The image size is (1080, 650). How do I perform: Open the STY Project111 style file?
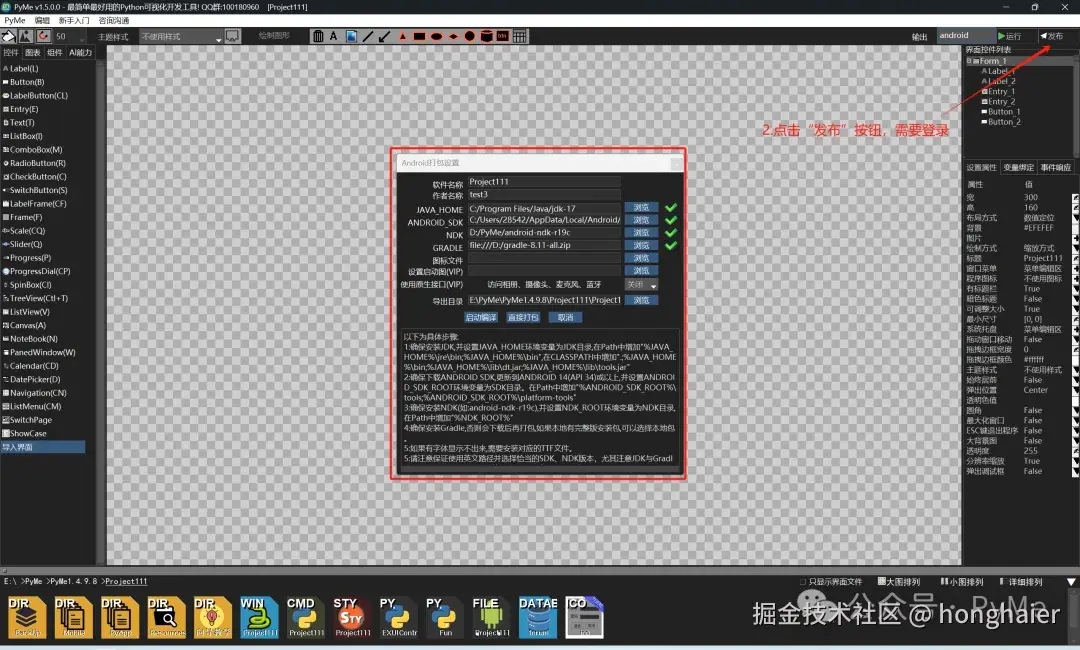click(353, 617)
